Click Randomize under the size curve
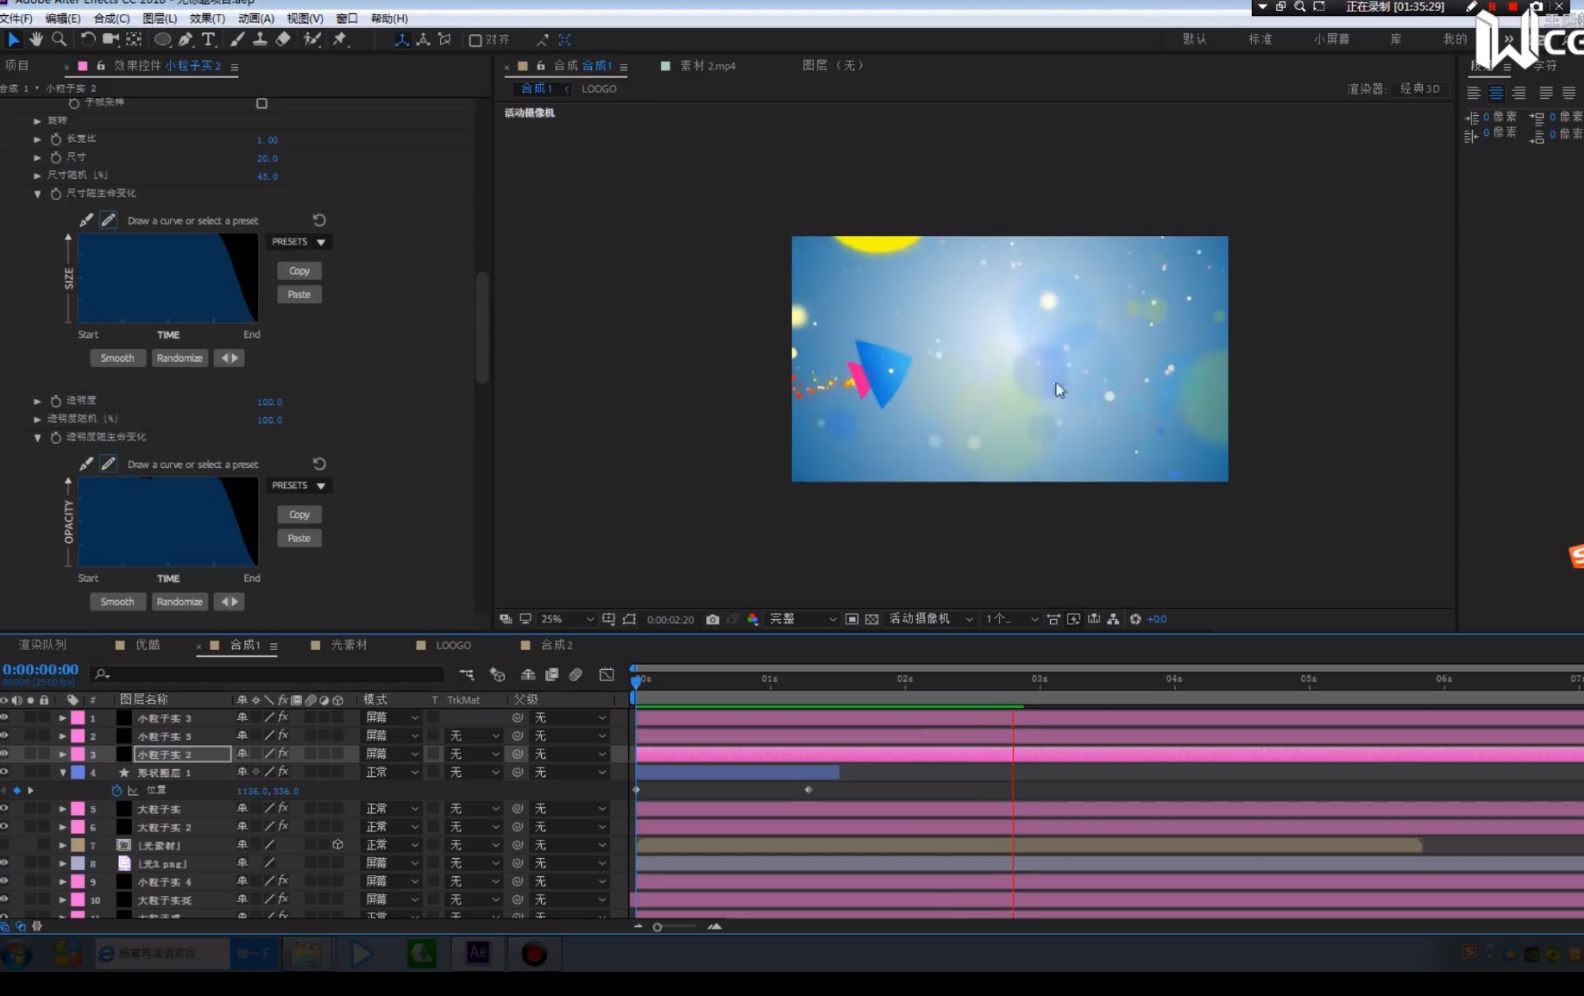 [x=179, y=358]
